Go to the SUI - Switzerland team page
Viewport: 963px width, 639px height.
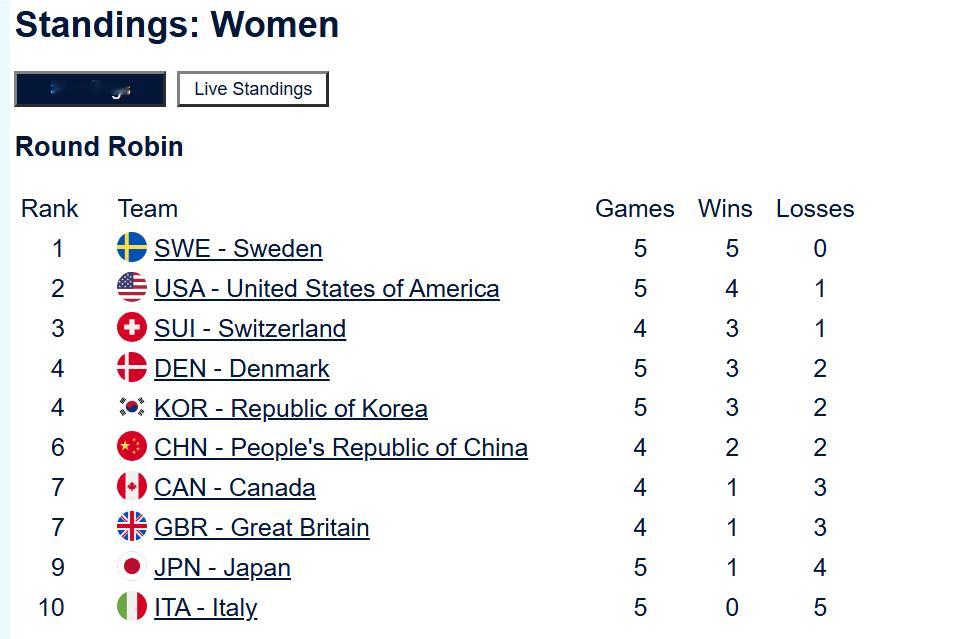tap(250, 329)
